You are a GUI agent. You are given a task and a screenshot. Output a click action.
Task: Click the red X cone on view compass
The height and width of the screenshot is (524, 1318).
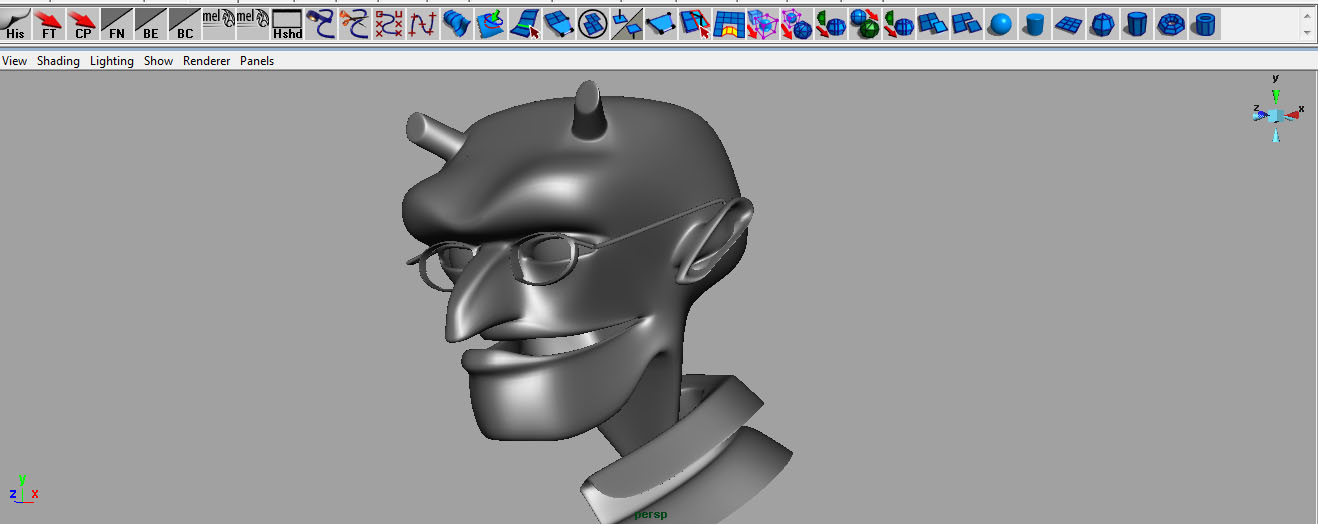(1293, 115)
